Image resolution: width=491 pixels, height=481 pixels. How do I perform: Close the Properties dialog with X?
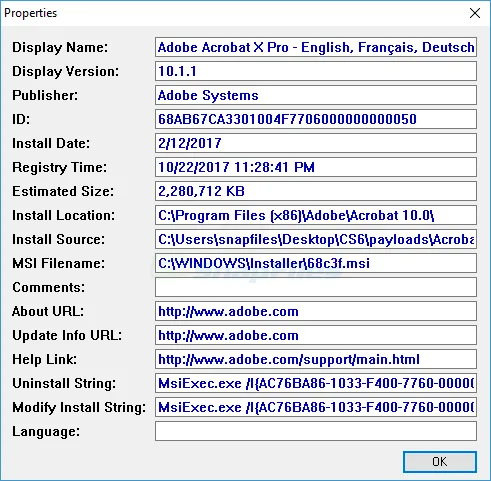pyautogui.click(x=475, y=13)
